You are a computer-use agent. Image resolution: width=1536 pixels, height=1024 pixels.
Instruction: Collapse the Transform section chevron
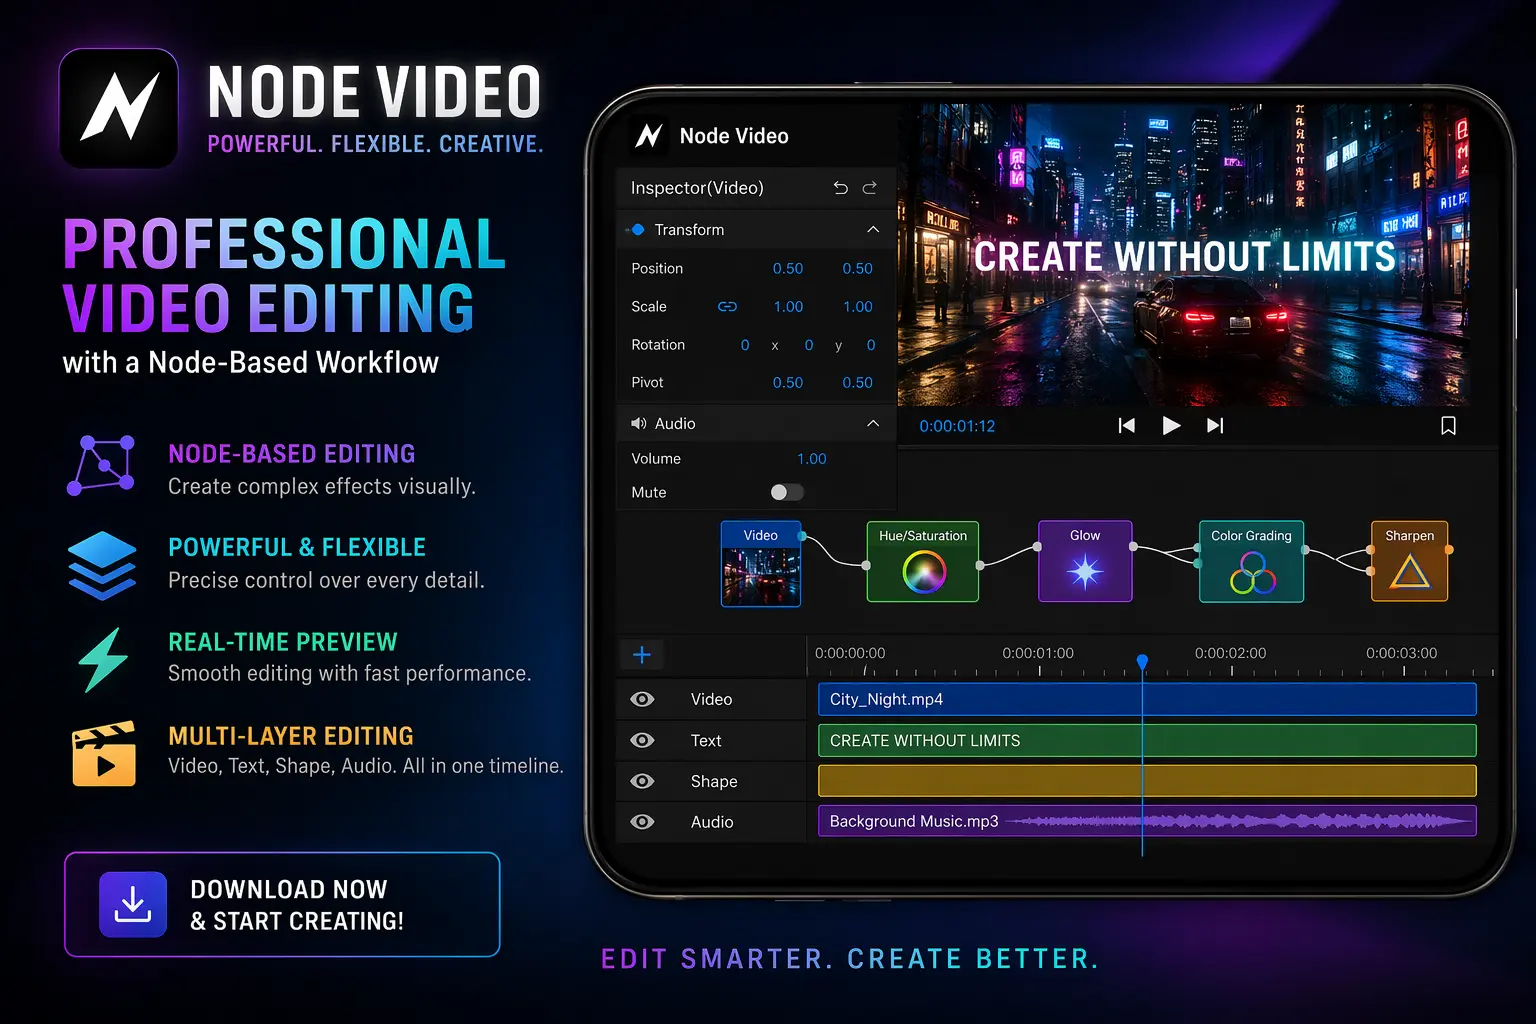pos(873,230)
